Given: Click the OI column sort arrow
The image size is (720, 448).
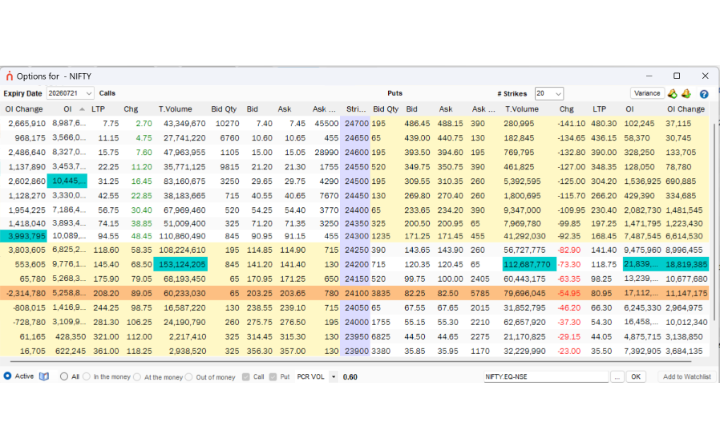Looking at the screenshot, I should 82,109.
